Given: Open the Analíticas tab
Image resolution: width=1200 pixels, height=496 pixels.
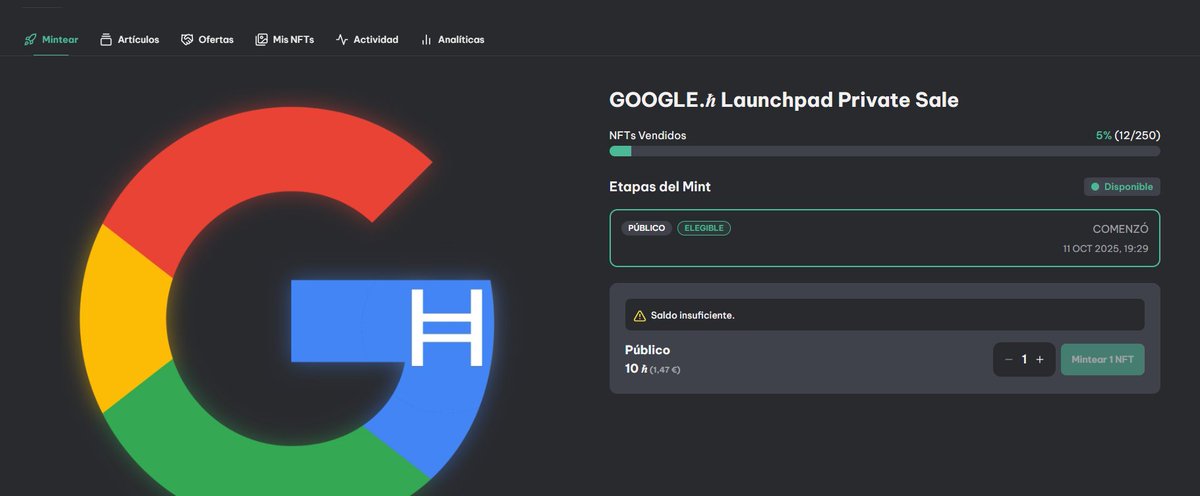Looking at the screenshot, I should click(x=452, y=39).
